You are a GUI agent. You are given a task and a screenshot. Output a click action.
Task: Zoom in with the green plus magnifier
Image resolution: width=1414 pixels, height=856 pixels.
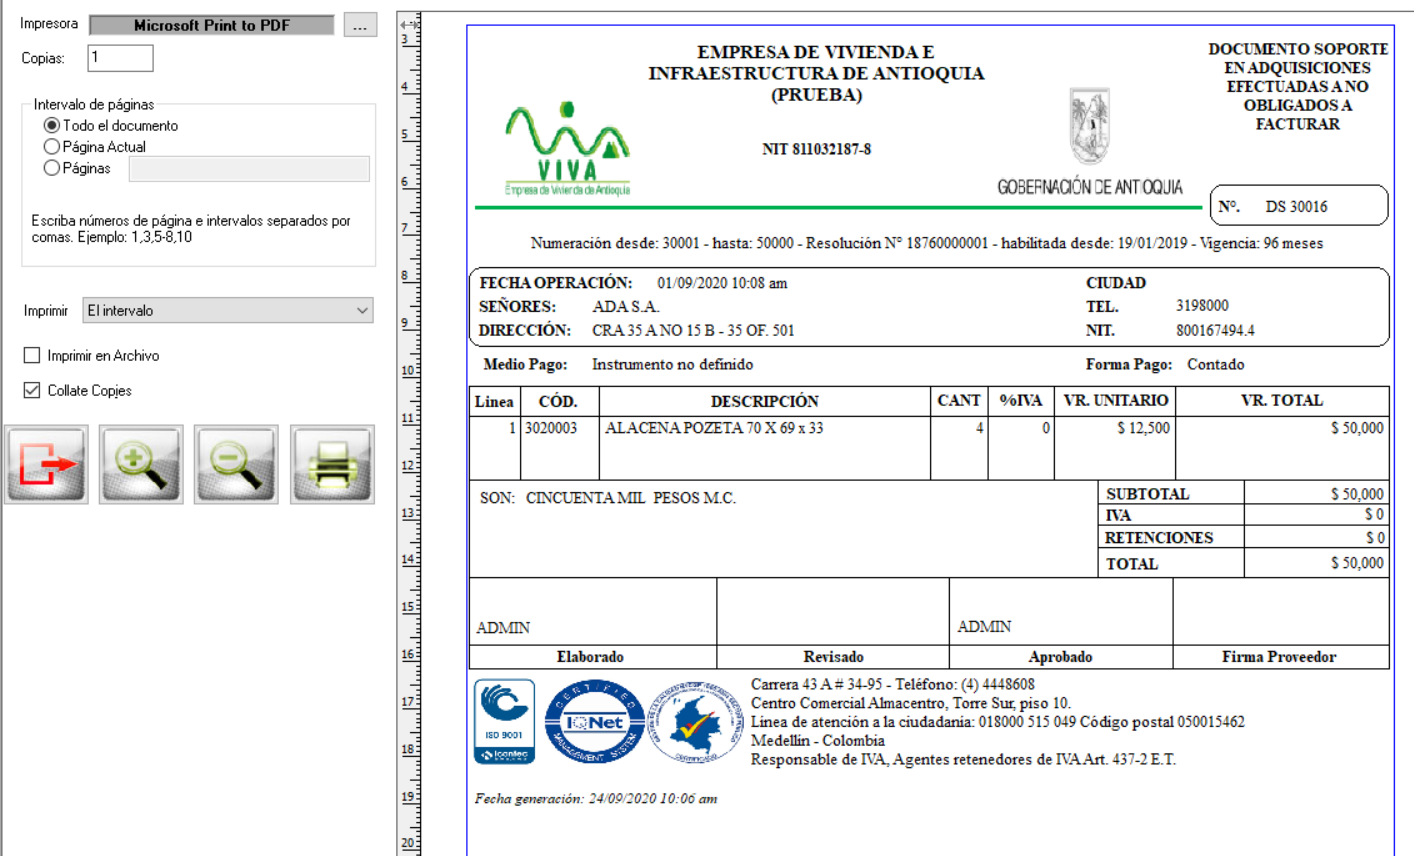(x=141, y=464)
